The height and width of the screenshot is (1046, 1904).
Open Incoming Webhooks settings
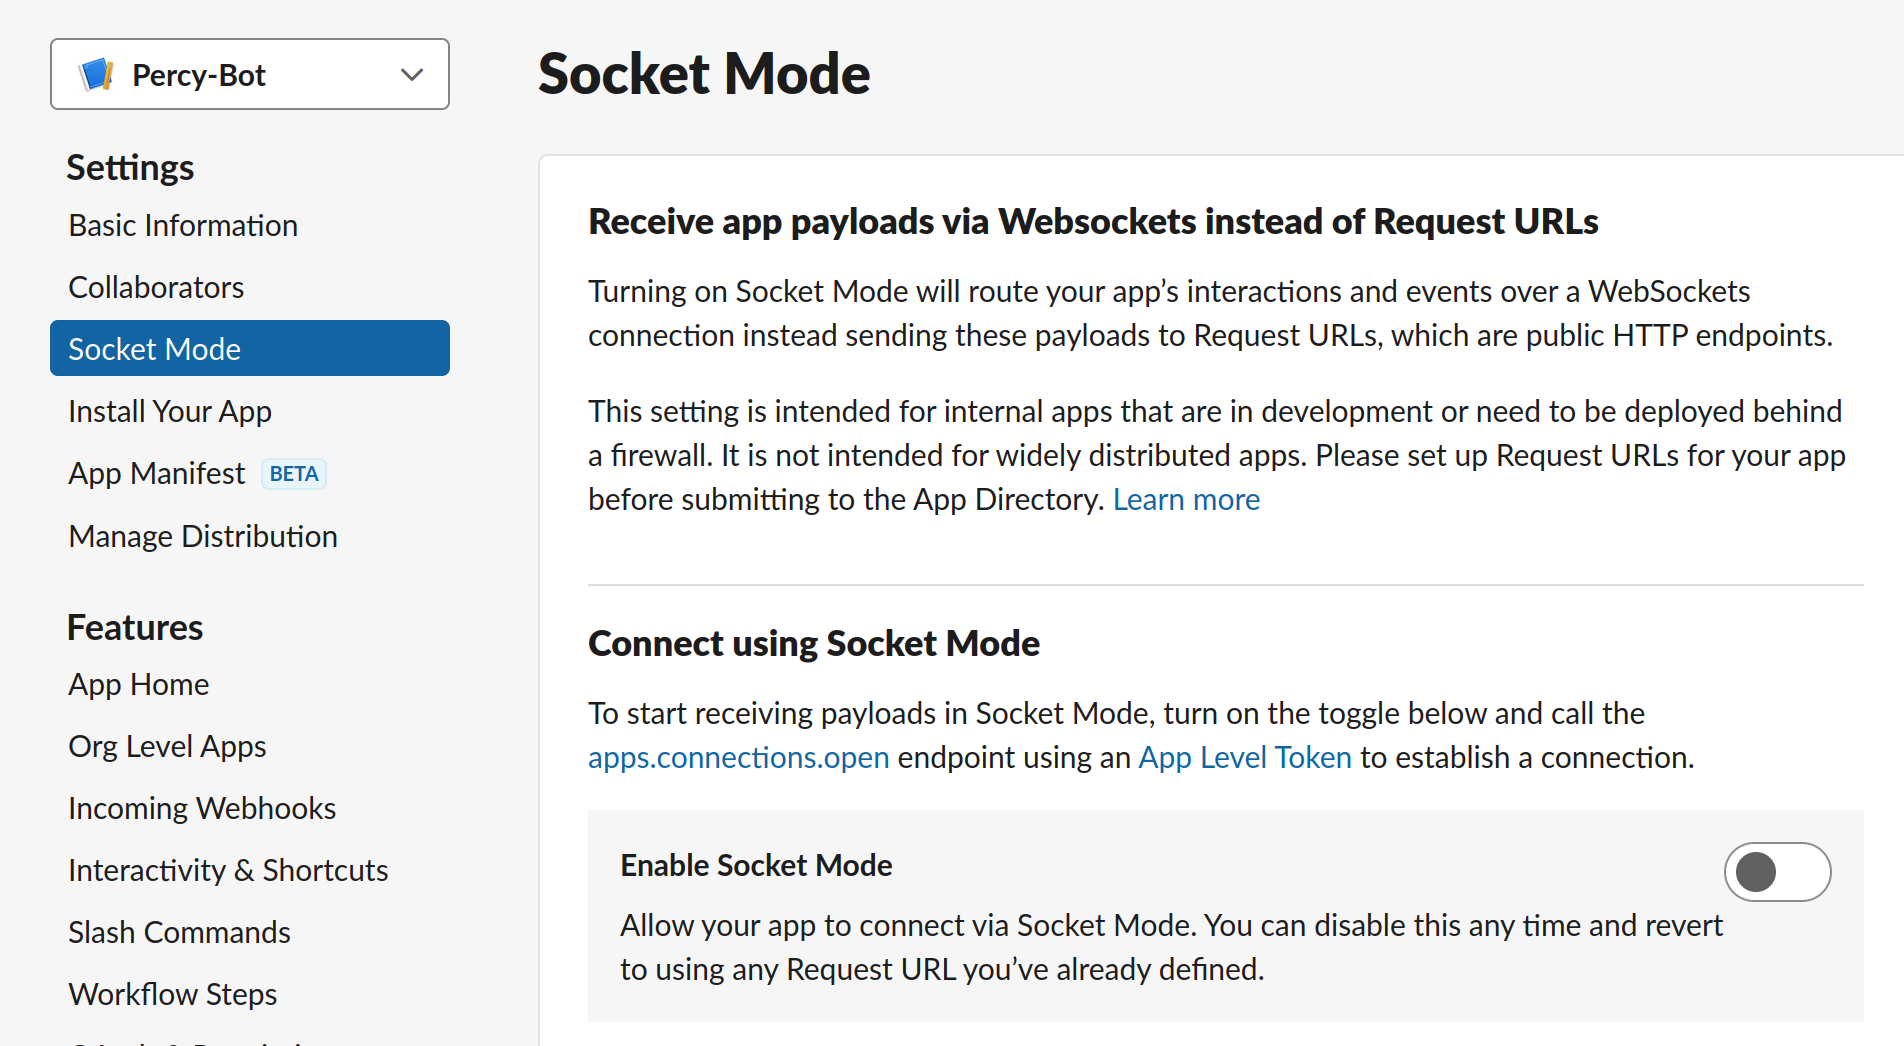tap(202, 808)
